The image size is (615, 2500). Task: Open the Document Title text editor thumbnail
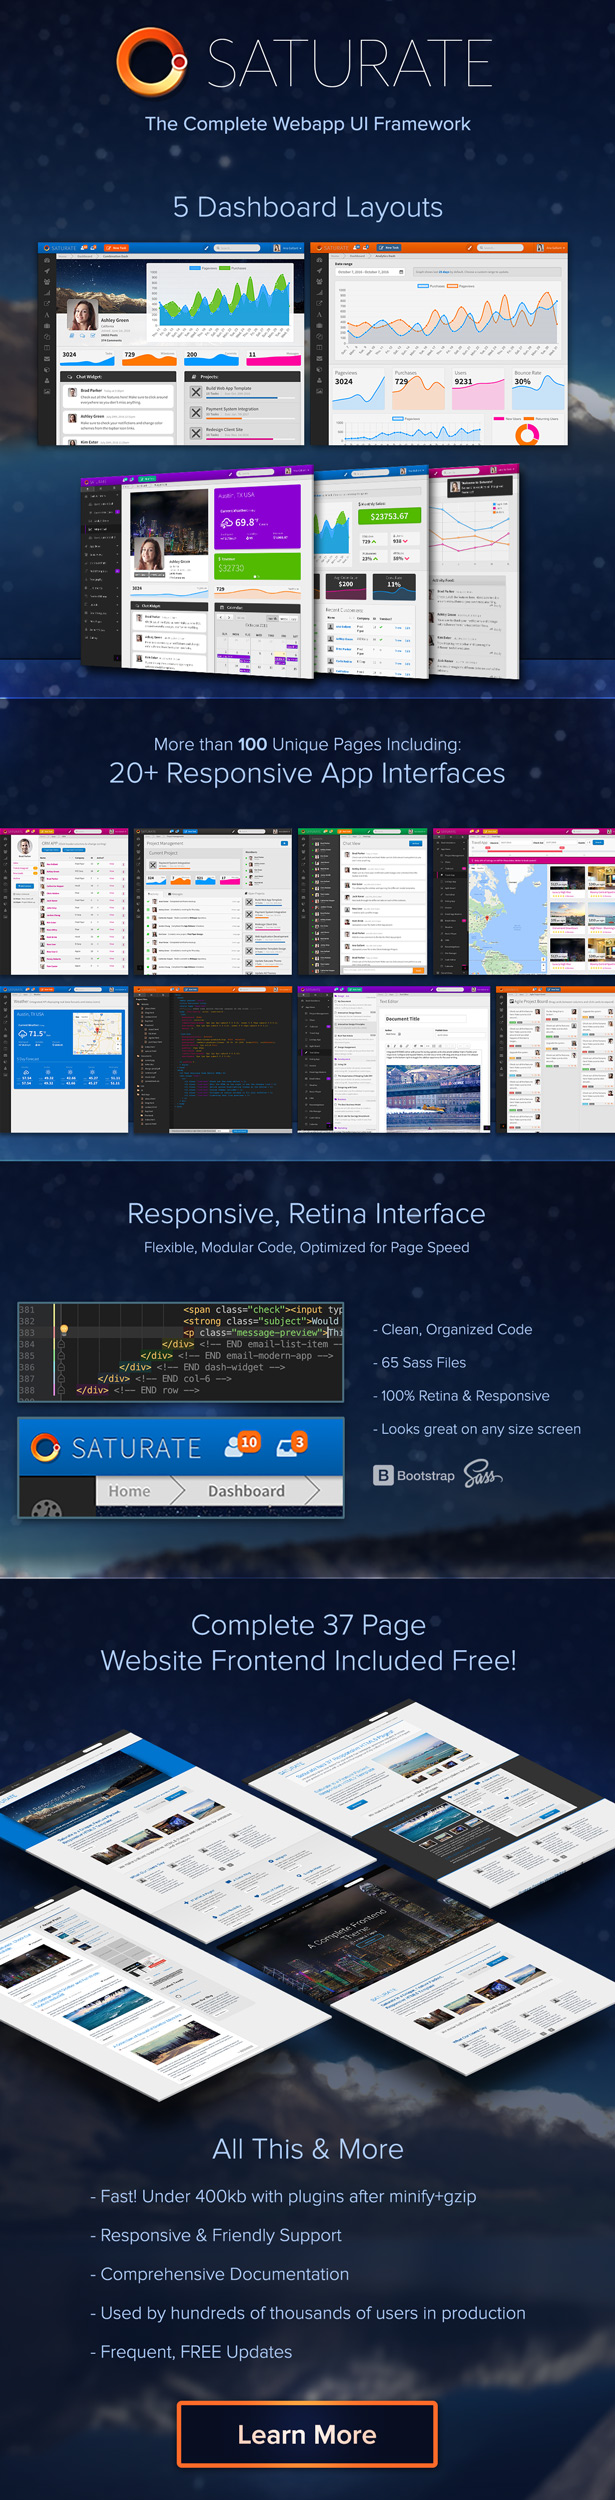(x=395, y=1059)
